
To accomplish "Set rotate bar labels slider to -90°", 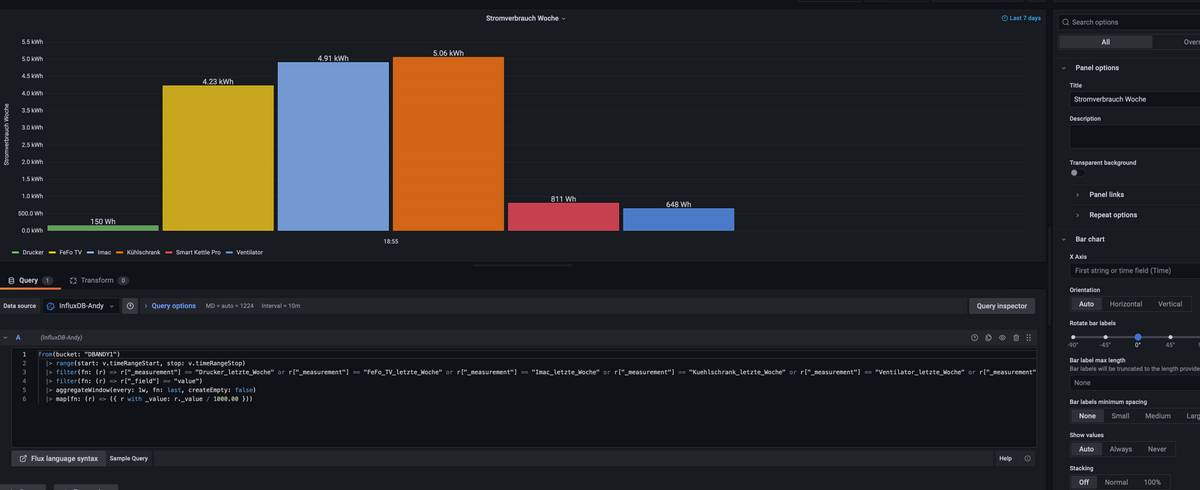I will click(x=1072, y=337).
